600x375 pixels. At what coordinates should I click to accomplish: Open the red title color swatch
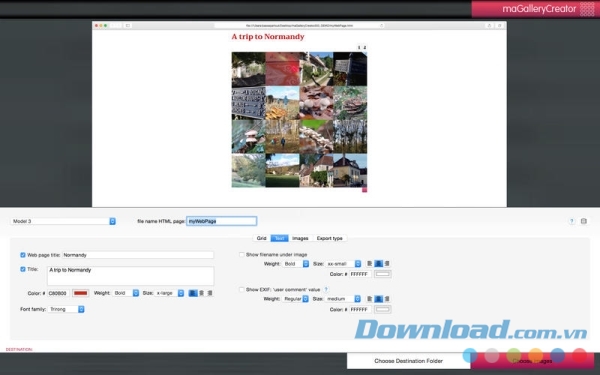click(80, 293)
